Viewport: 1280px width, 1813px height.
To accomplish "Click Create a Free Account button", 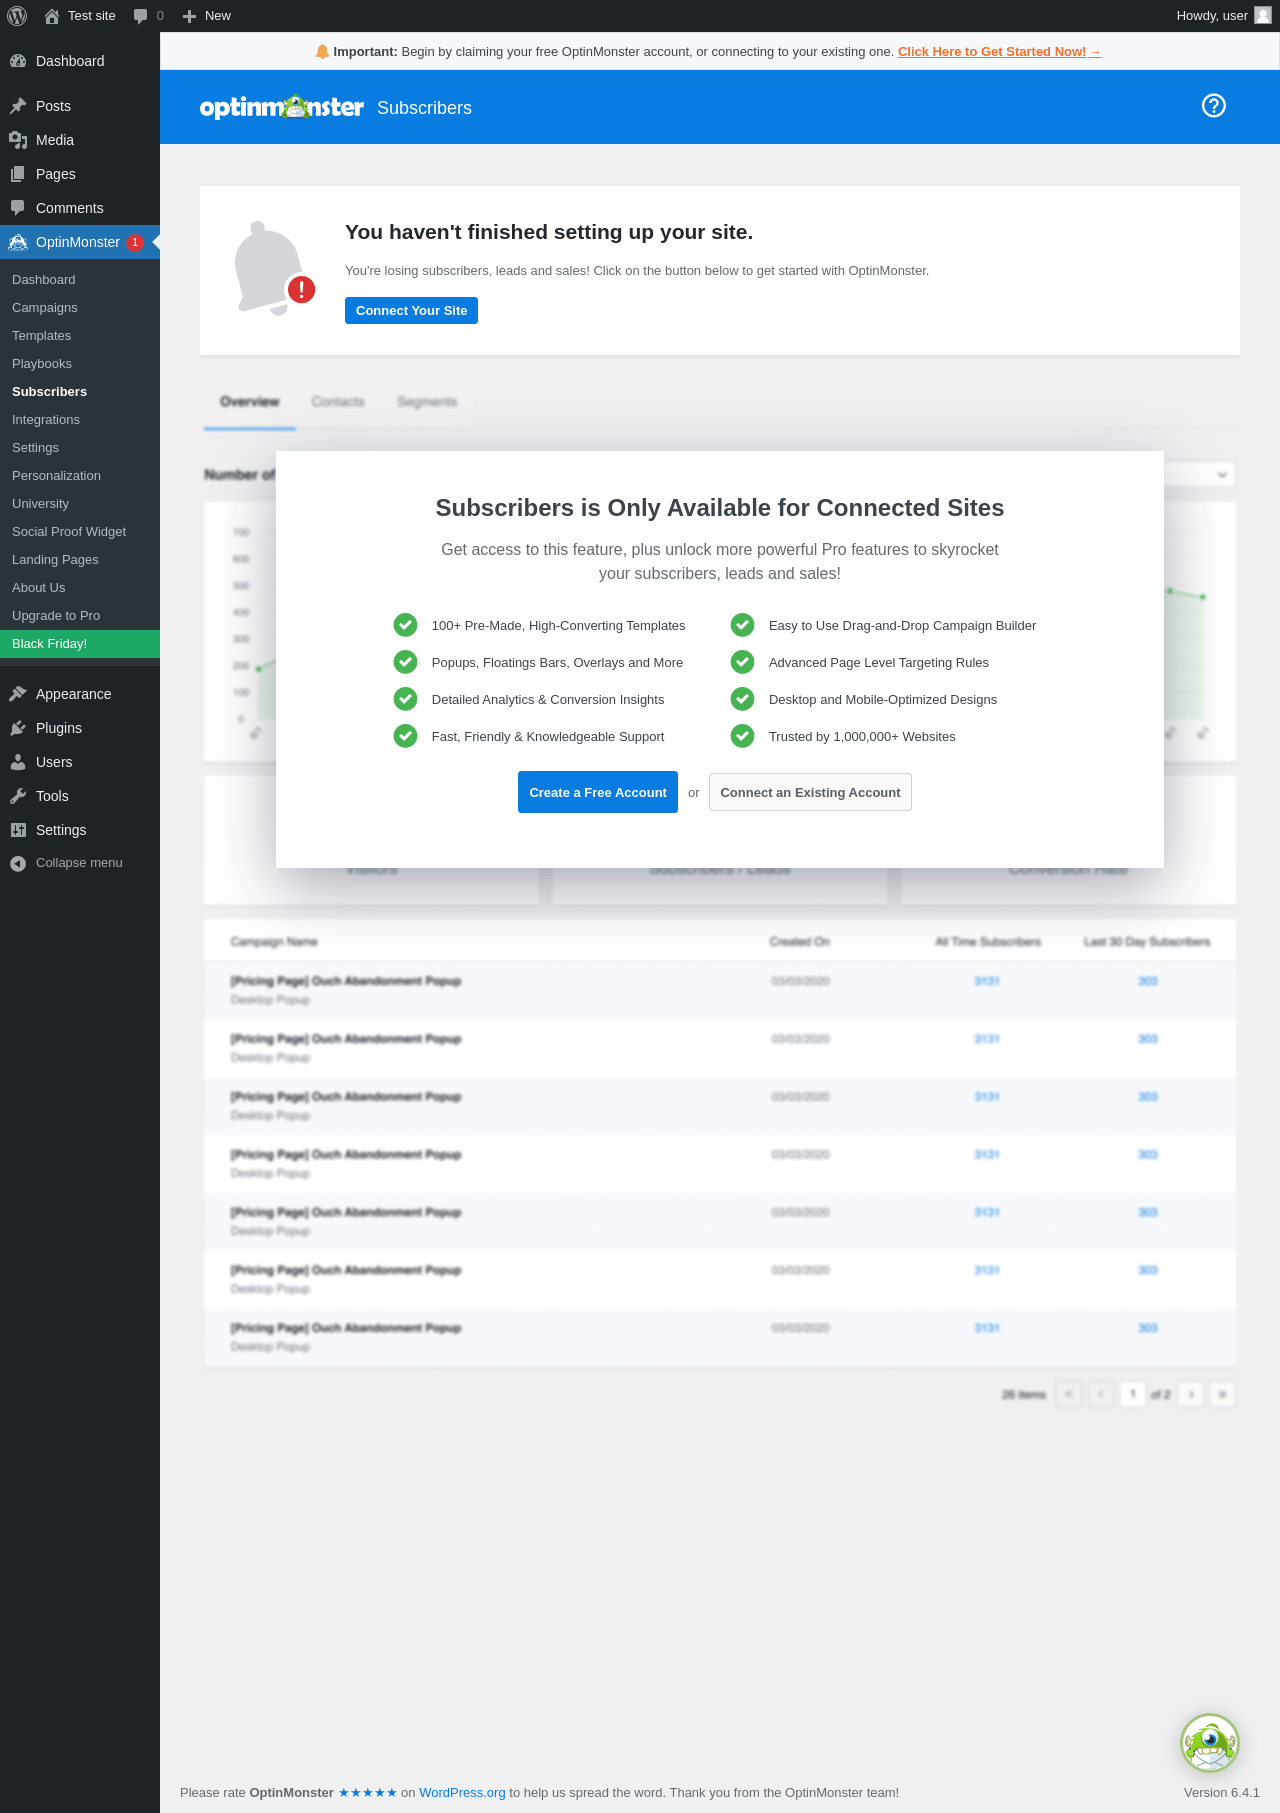I will tap(598, 792).
